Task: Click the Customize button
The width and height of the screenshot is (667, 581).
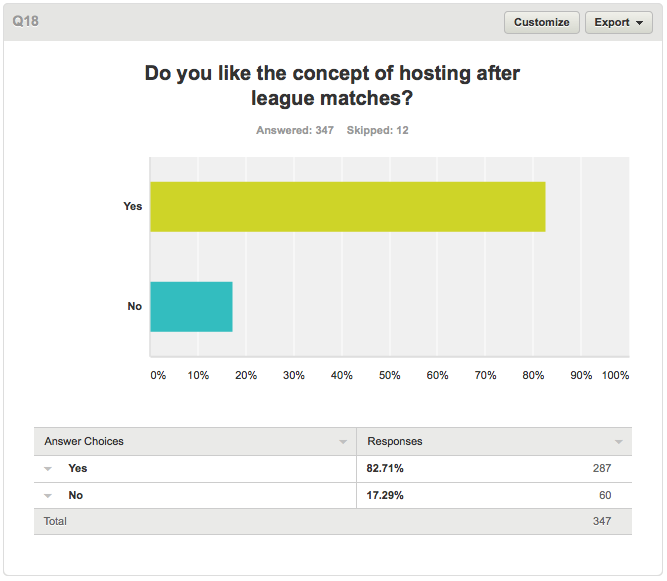Action: click(542, 22)
